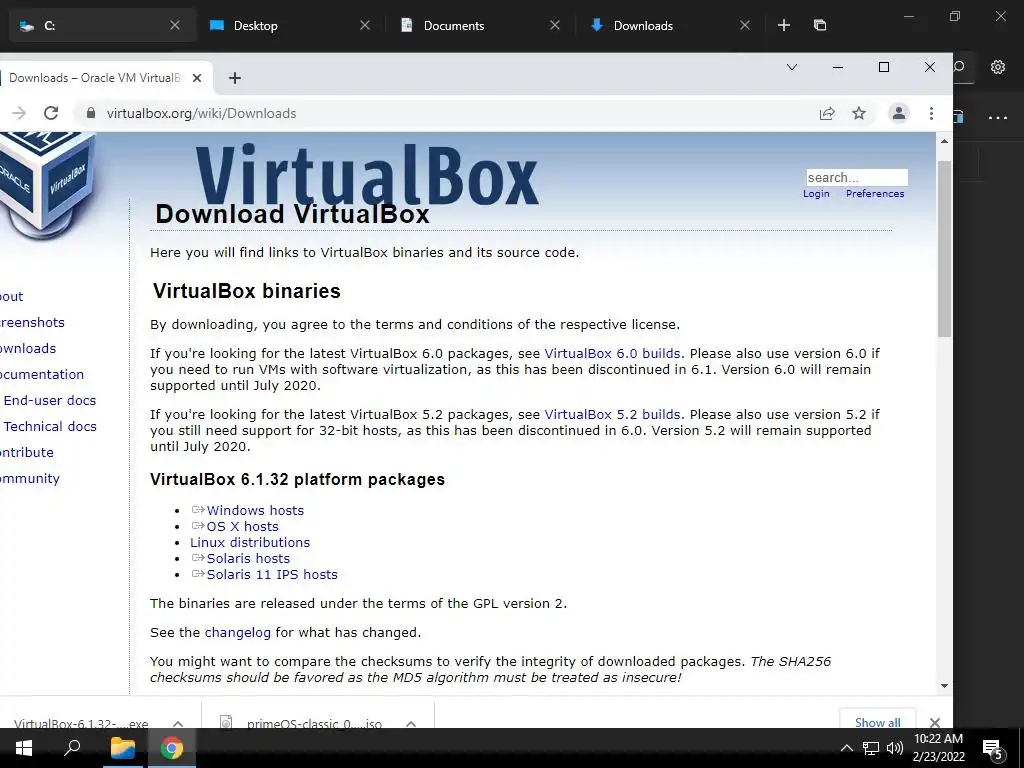Open a new Chrome tab
The height and width of the screenshot is (768, 1024).
(x=235, y=78)
